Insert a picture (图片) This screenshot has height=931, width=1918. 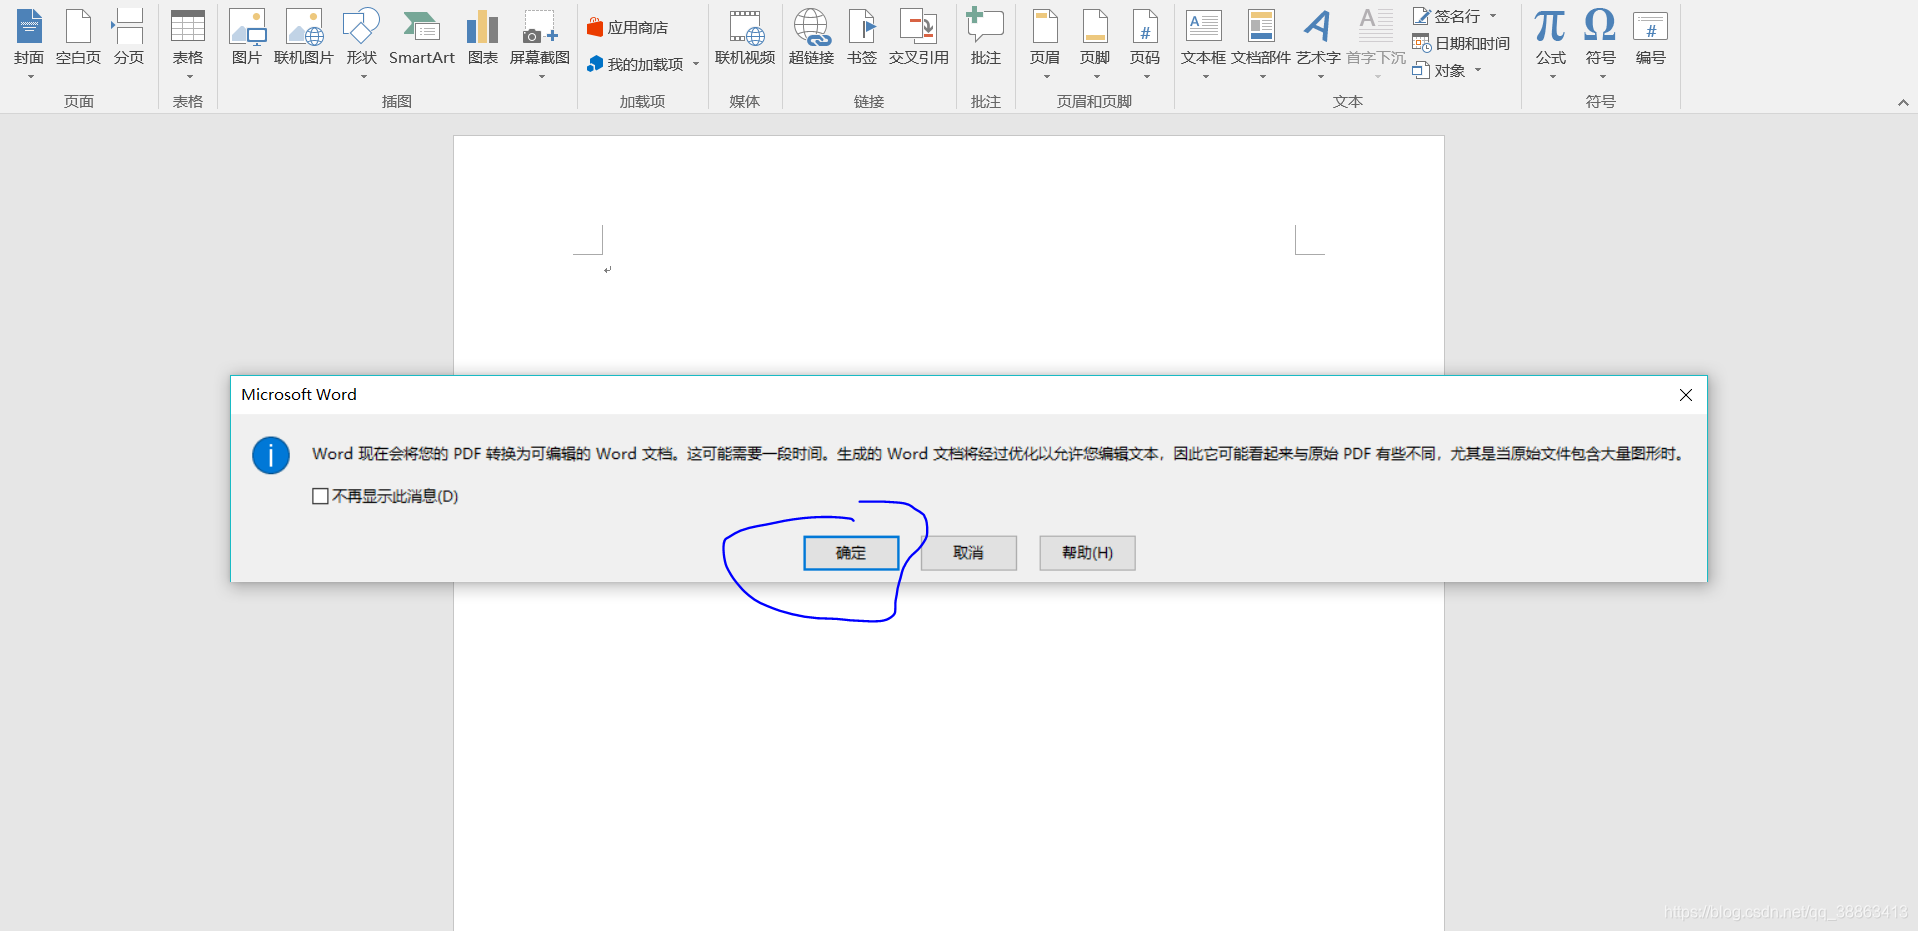pos(247,40)
